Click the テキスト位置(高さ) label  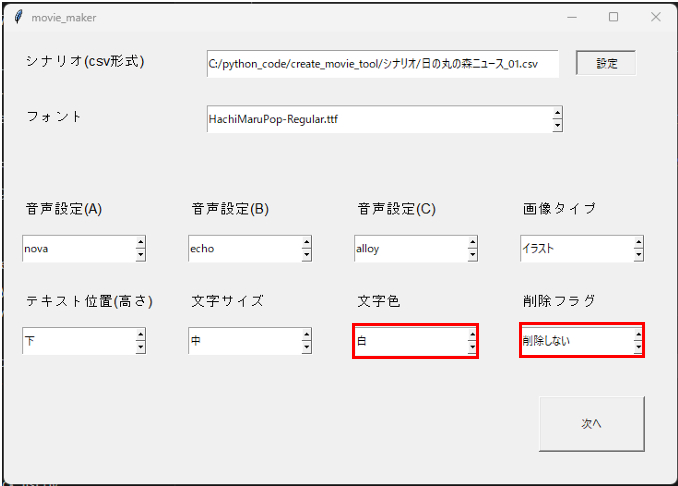(89, 301)
